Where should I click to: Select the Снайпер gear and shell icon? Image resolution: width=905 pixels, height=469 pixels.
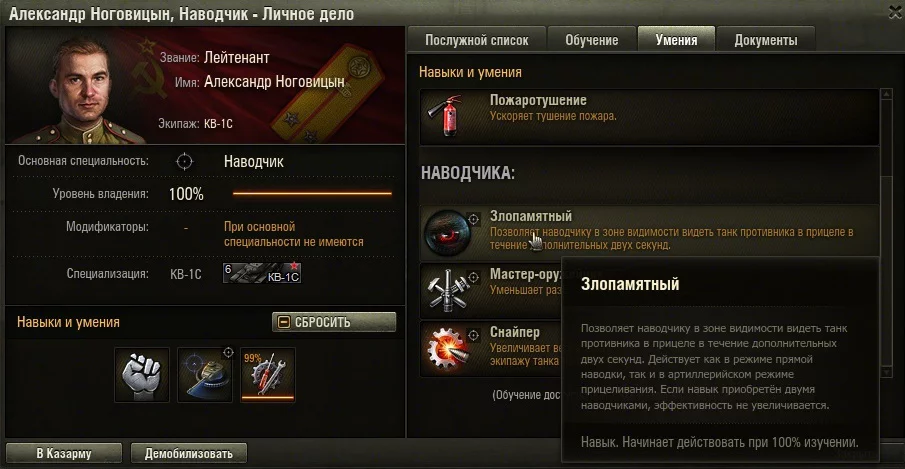point(446,348)
